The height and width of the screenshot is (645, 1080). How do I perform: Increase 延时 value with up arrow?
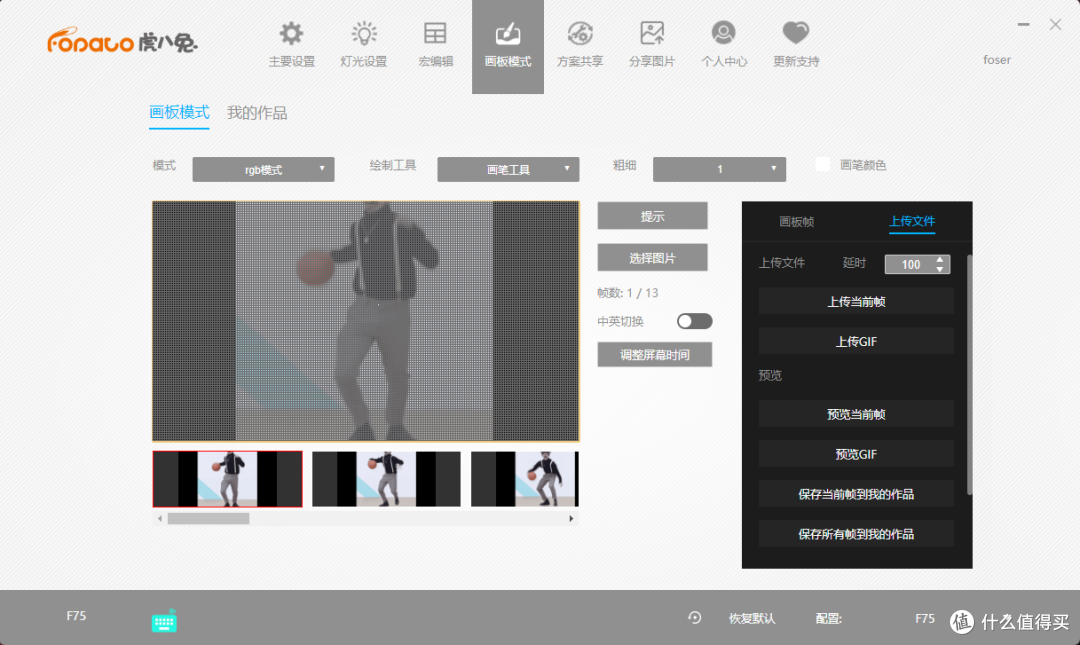939,260
